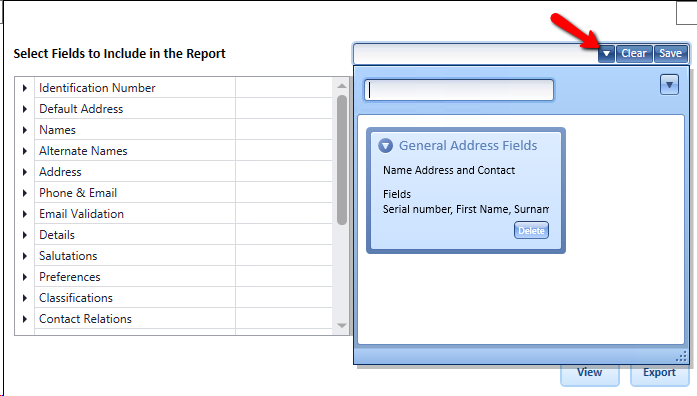Click the scroll up arrow of field list
The width and height of the screenshot is (697, 396).
pyautogui.click(x=341, y=86)
